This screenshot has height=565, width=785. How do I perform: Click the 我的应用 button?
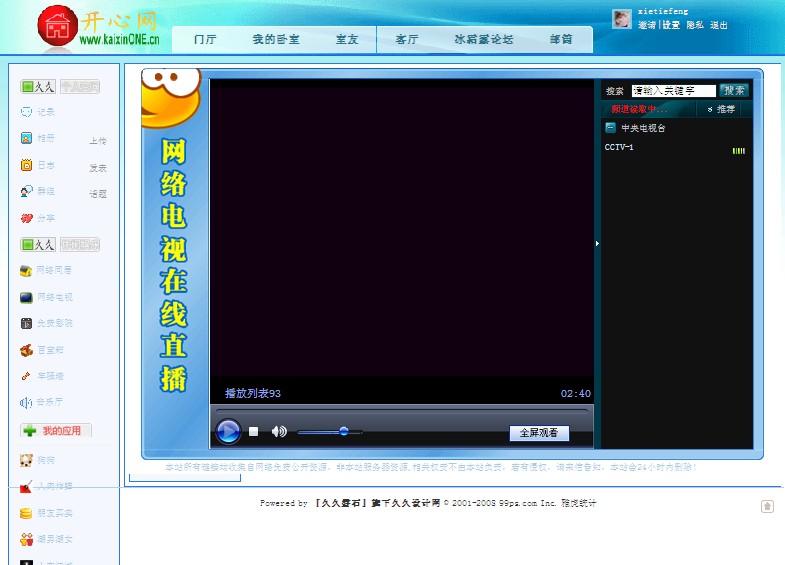coord(56,430)
